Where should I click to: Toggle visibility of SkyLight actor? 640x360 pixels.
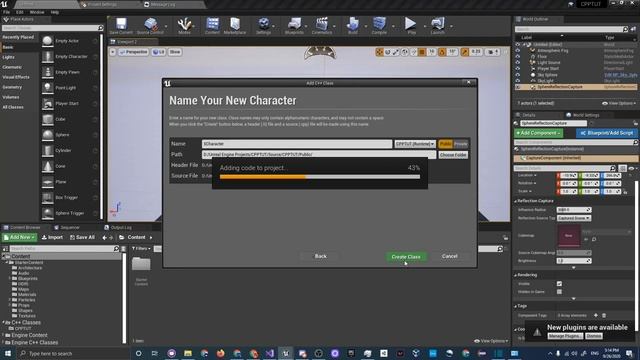[518, 81]
